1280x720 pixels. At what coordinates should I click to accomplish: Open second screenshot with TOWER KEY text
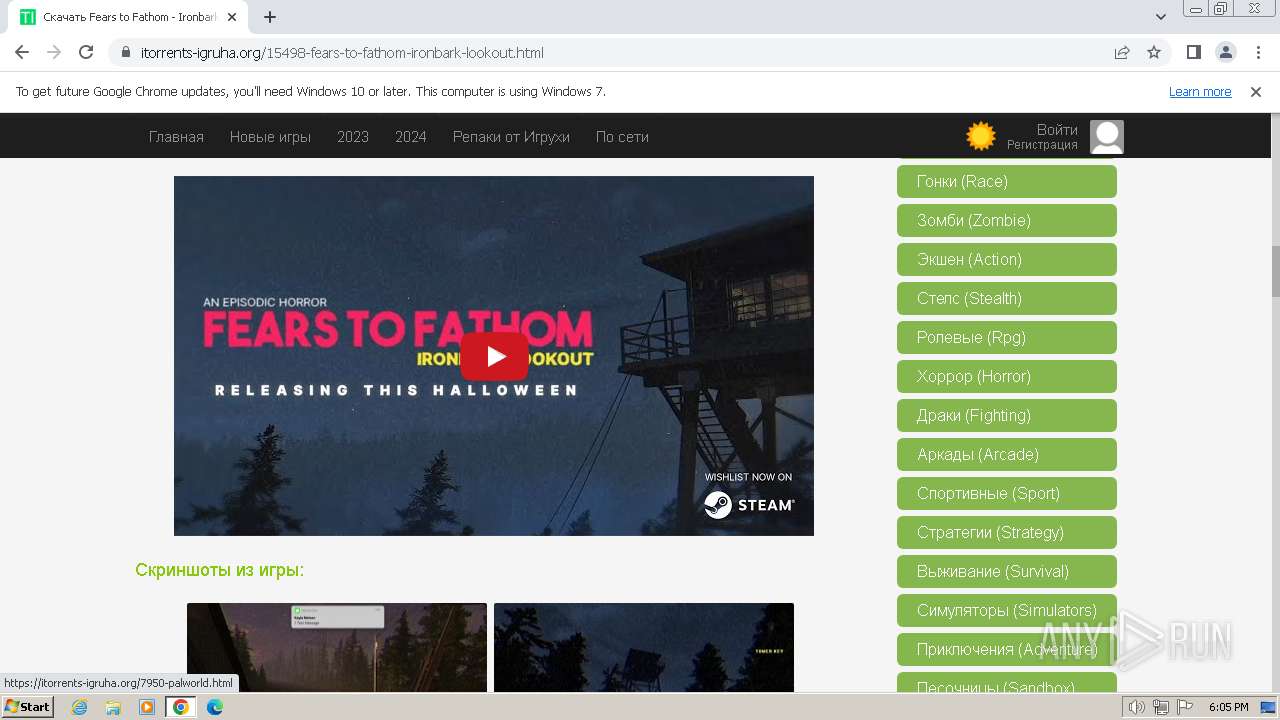coord(644,647)
